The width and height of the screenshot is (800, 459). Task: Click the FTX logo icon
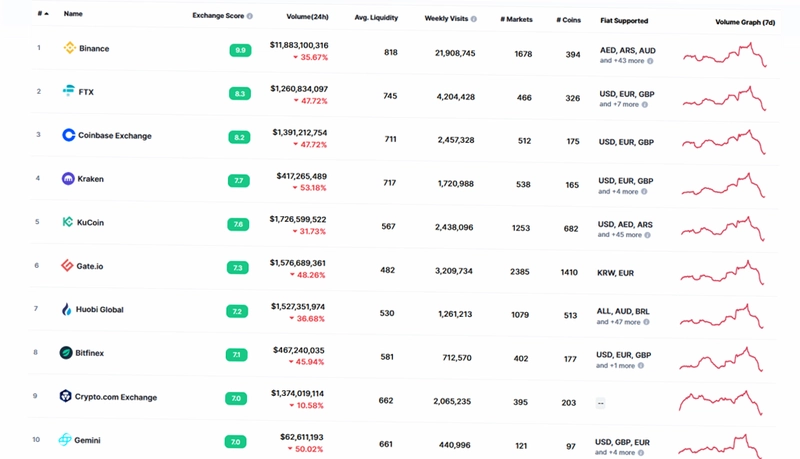click(68, 91)
